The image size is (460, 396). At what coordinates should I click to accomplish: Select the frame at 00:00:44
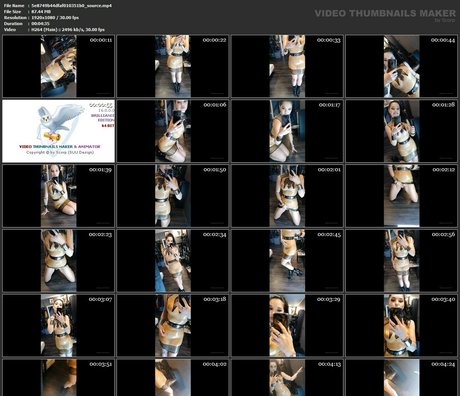point(401,66)
